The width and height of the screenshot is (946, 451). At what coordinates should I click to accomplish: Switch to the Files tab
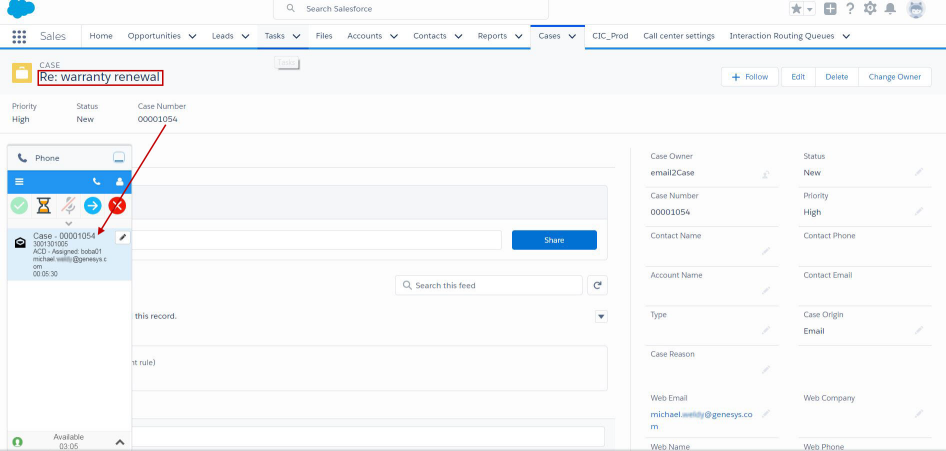[324, 36]
